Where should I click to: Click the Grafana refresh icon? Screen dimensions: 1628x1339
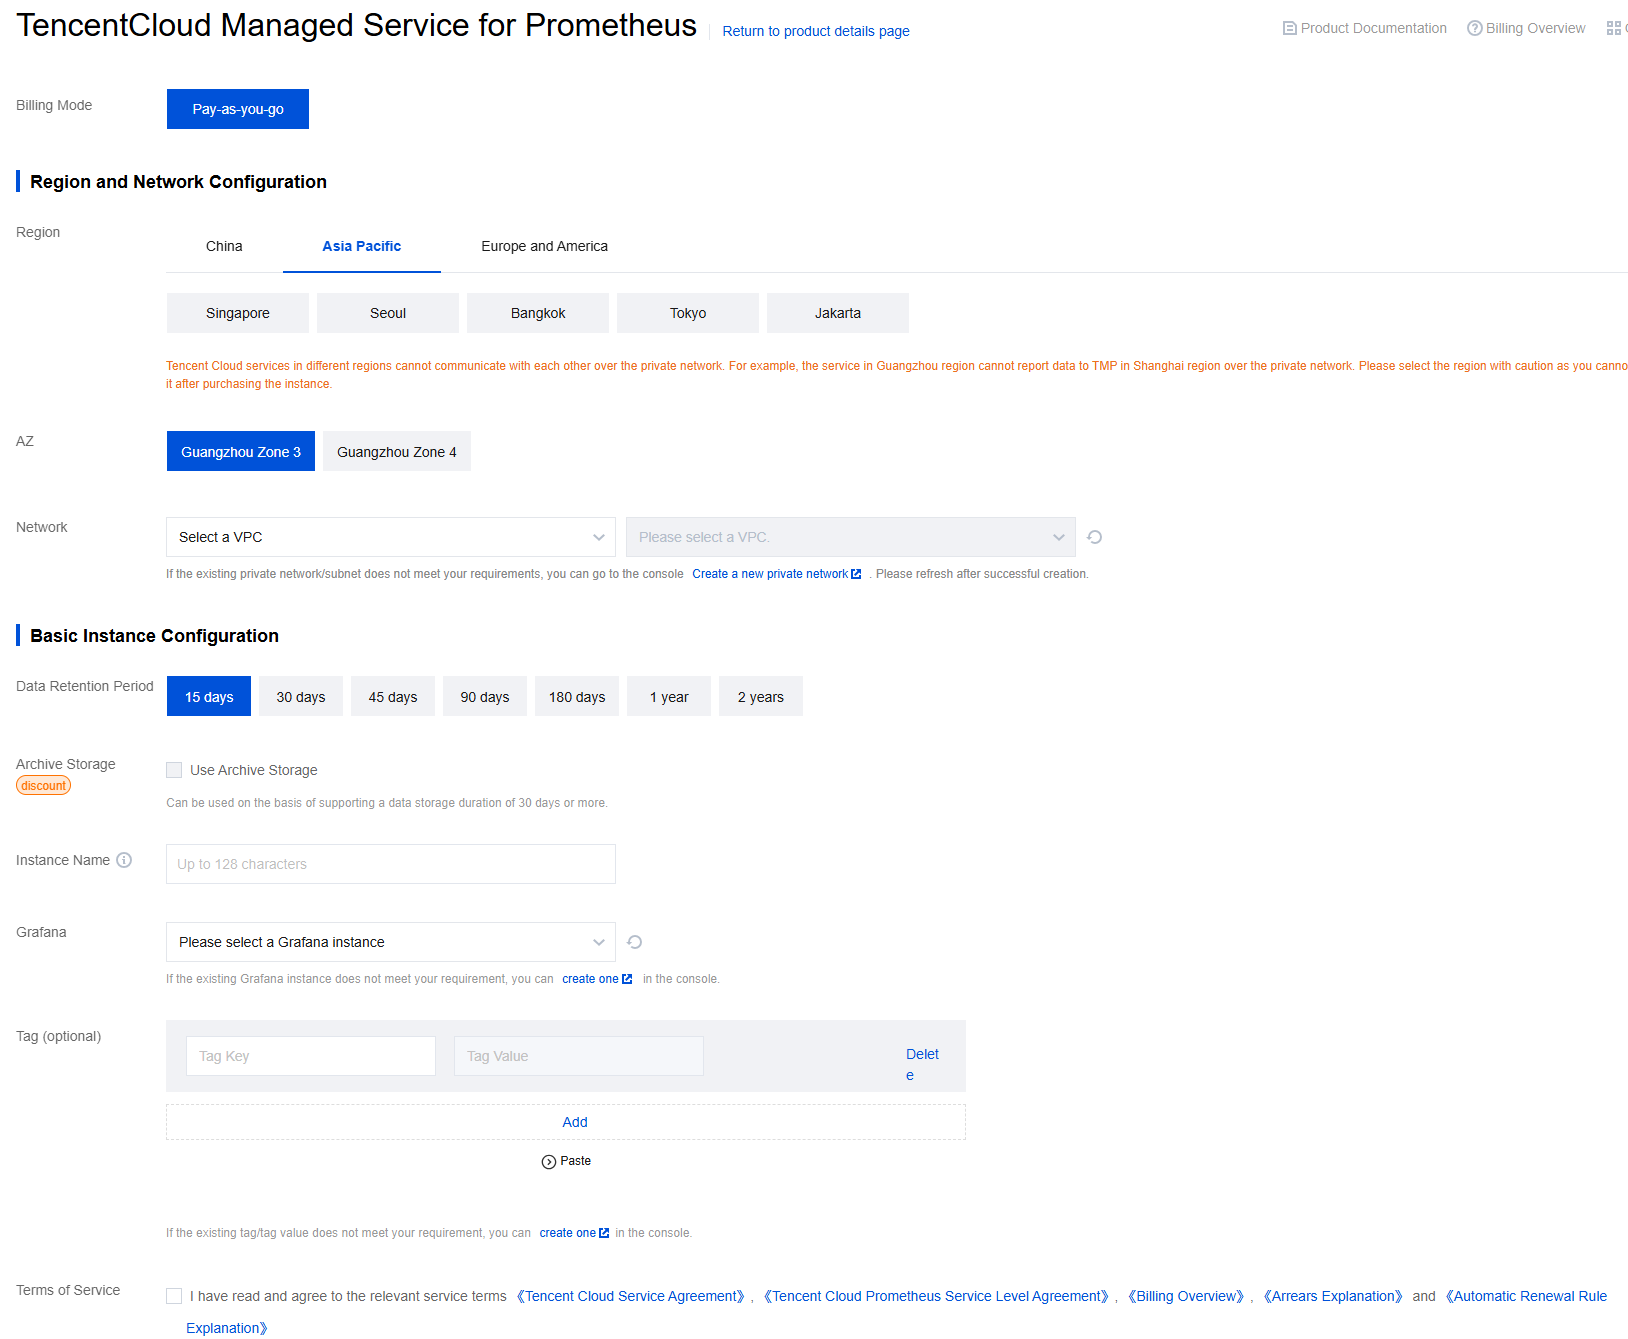[x=634, y=942]
